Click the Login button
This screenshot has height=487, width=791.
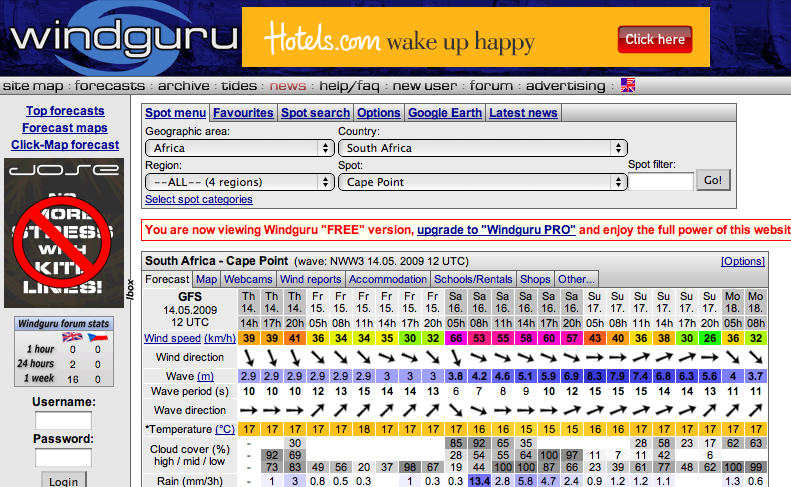coord(64,481)
